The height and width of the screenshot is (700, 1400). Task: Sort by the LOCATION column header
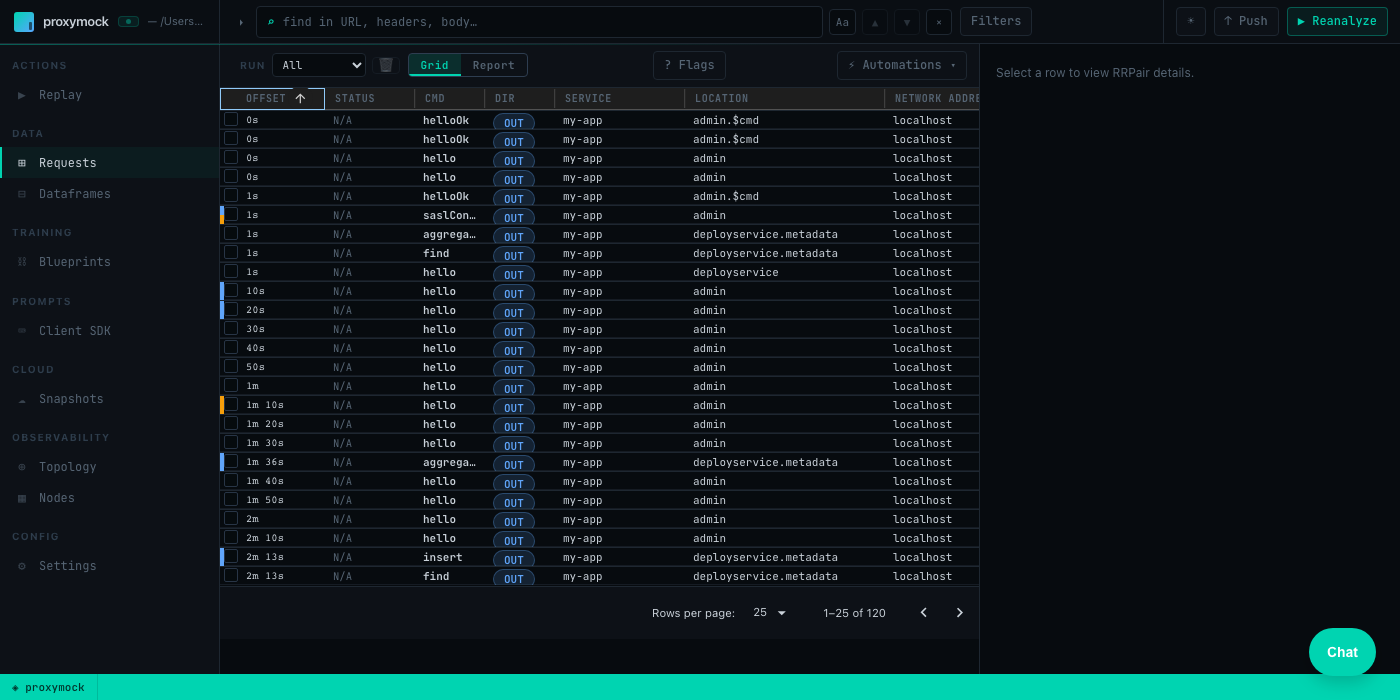coord(721,99)
